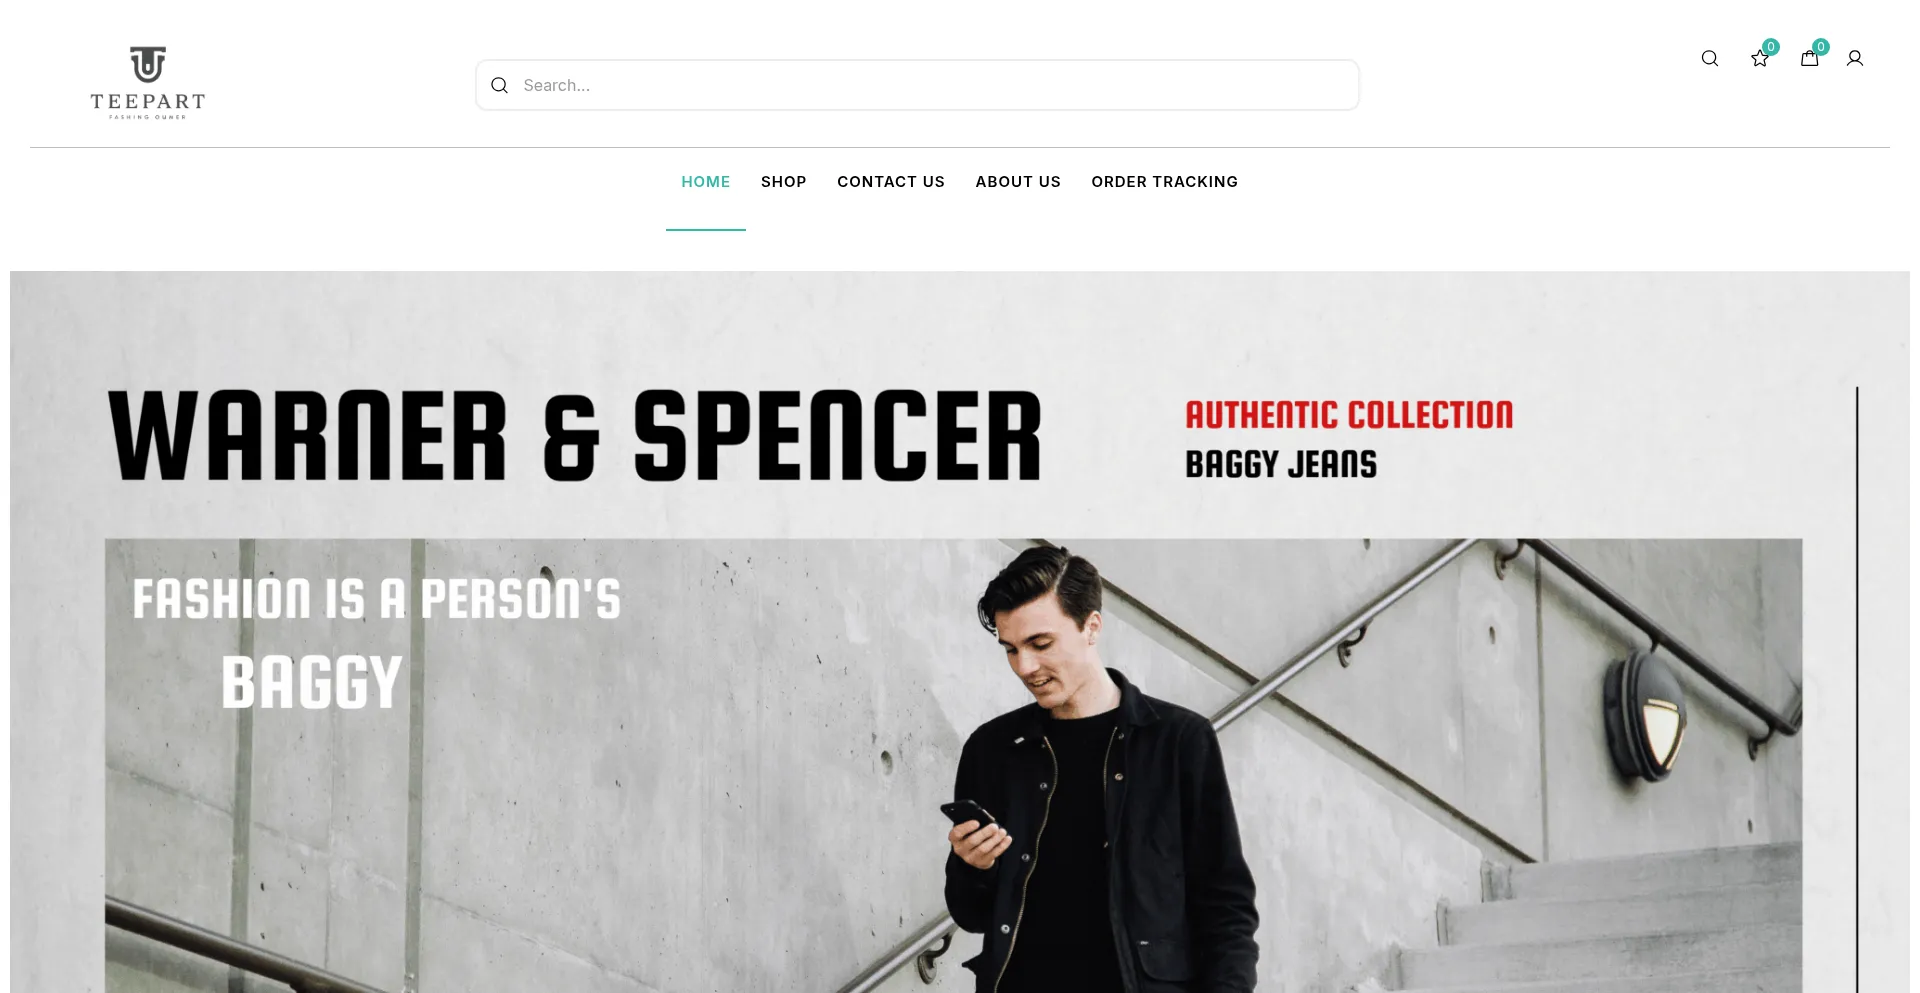Screen dimensions: 1920x993
Task: Click the Authentic Collection red text
Action: 1349,415
